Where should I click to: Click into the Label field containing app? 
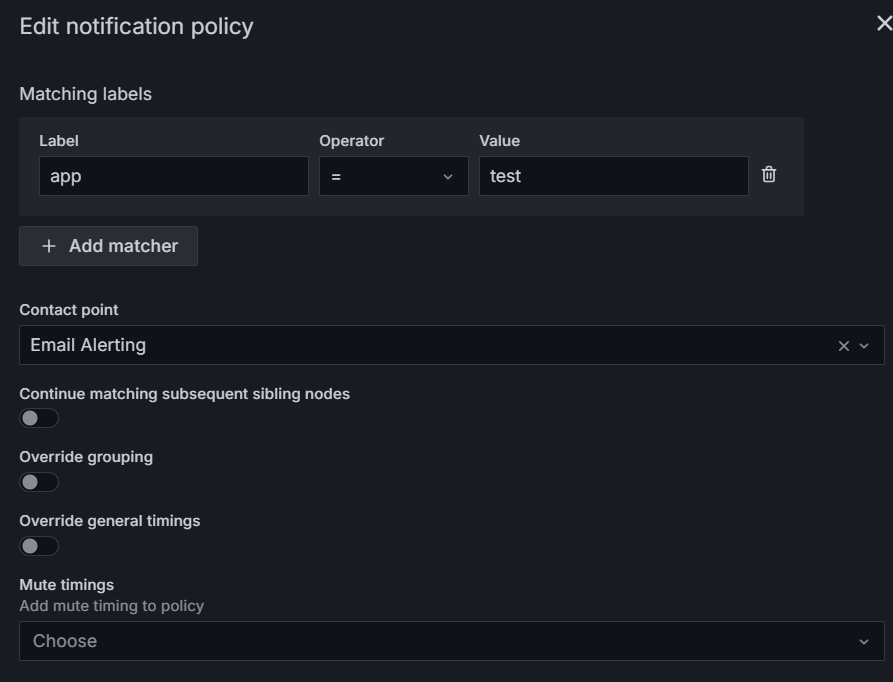[173, 176]
